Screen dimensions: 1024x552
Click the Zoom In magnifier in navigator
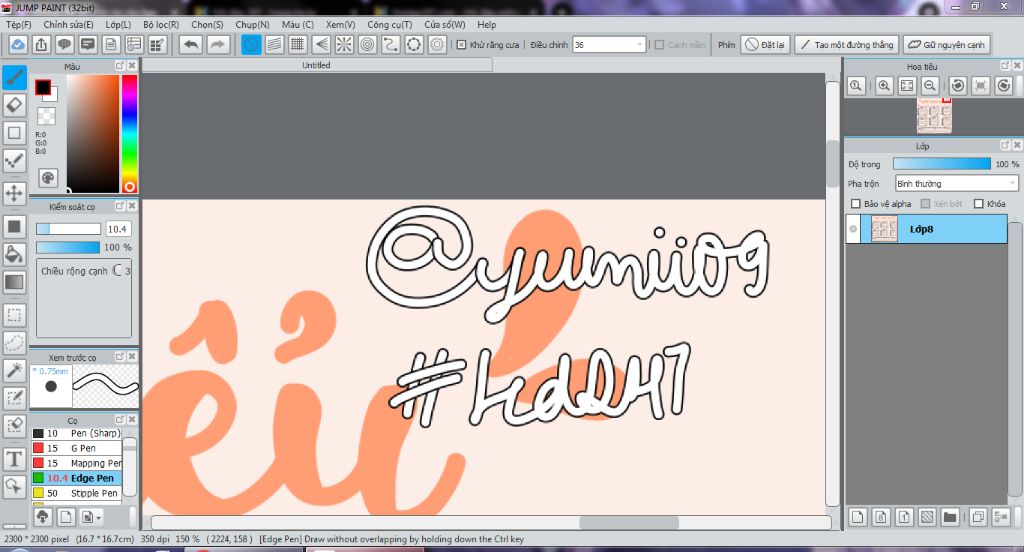click(x=884, y=86)
